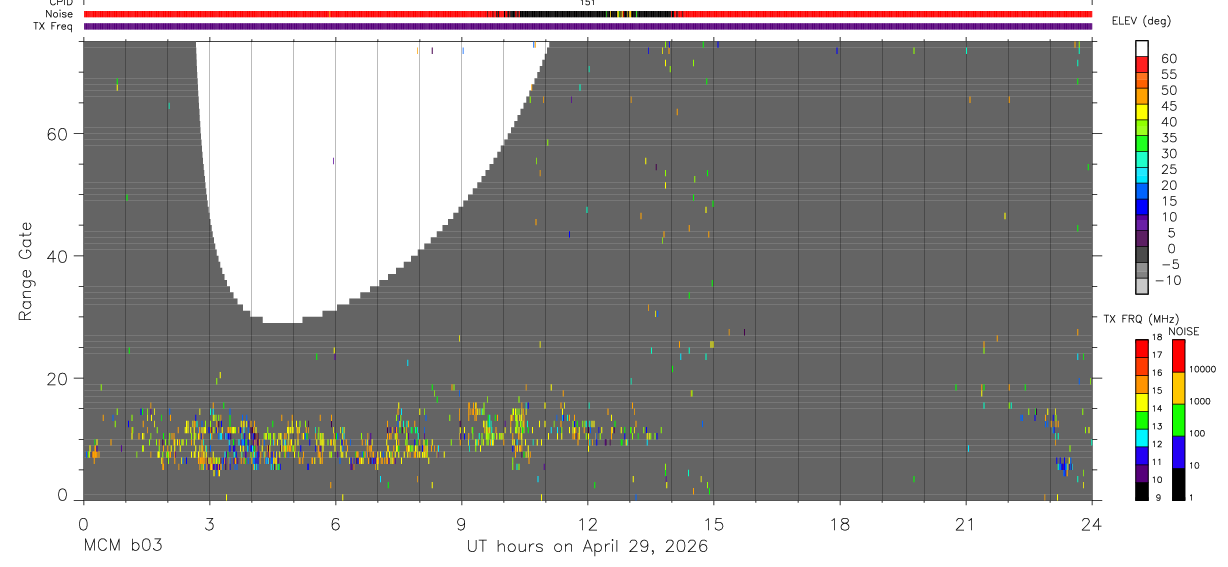Screen dimensions: 1228x567
Task: Click the 'CPID' row label at top left
Action: tap(61, 3)
